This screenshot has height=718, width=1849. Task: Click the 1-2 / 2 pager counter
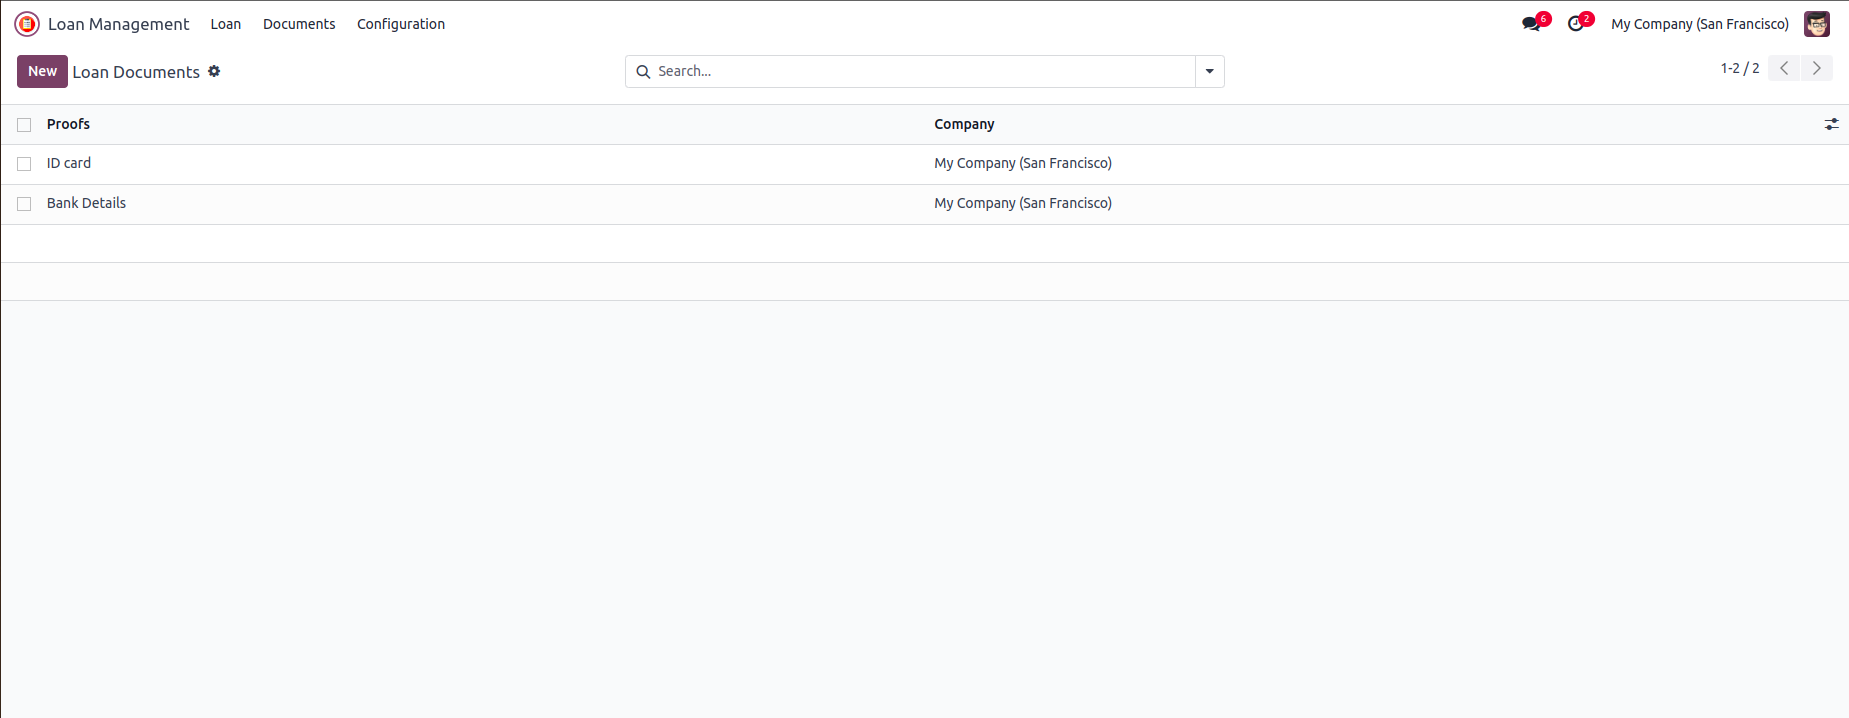(x=1740, y=68)
